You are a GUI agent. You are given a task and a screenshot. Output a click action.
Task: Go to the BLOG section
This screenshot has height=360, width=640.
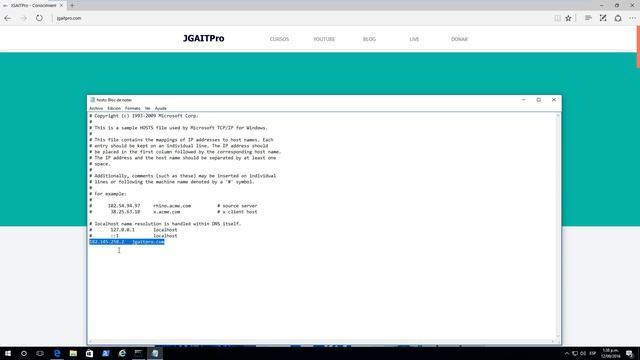(x=369, y=39)
